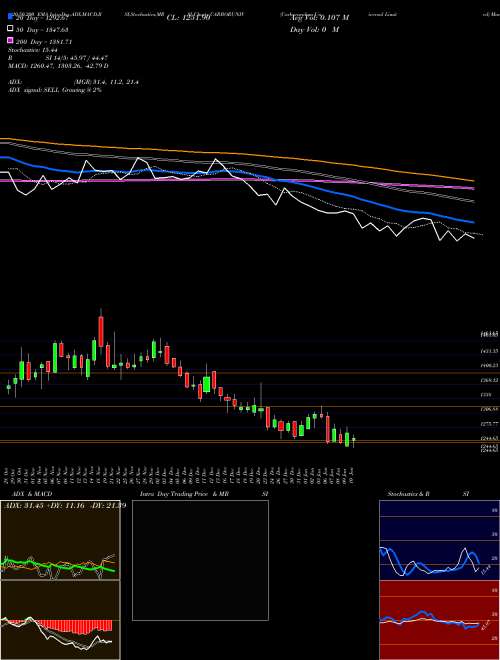This screenshot has width=500, height=660.
Task: Click the blue 20 Day legend swatch
Action: point(11,17)
